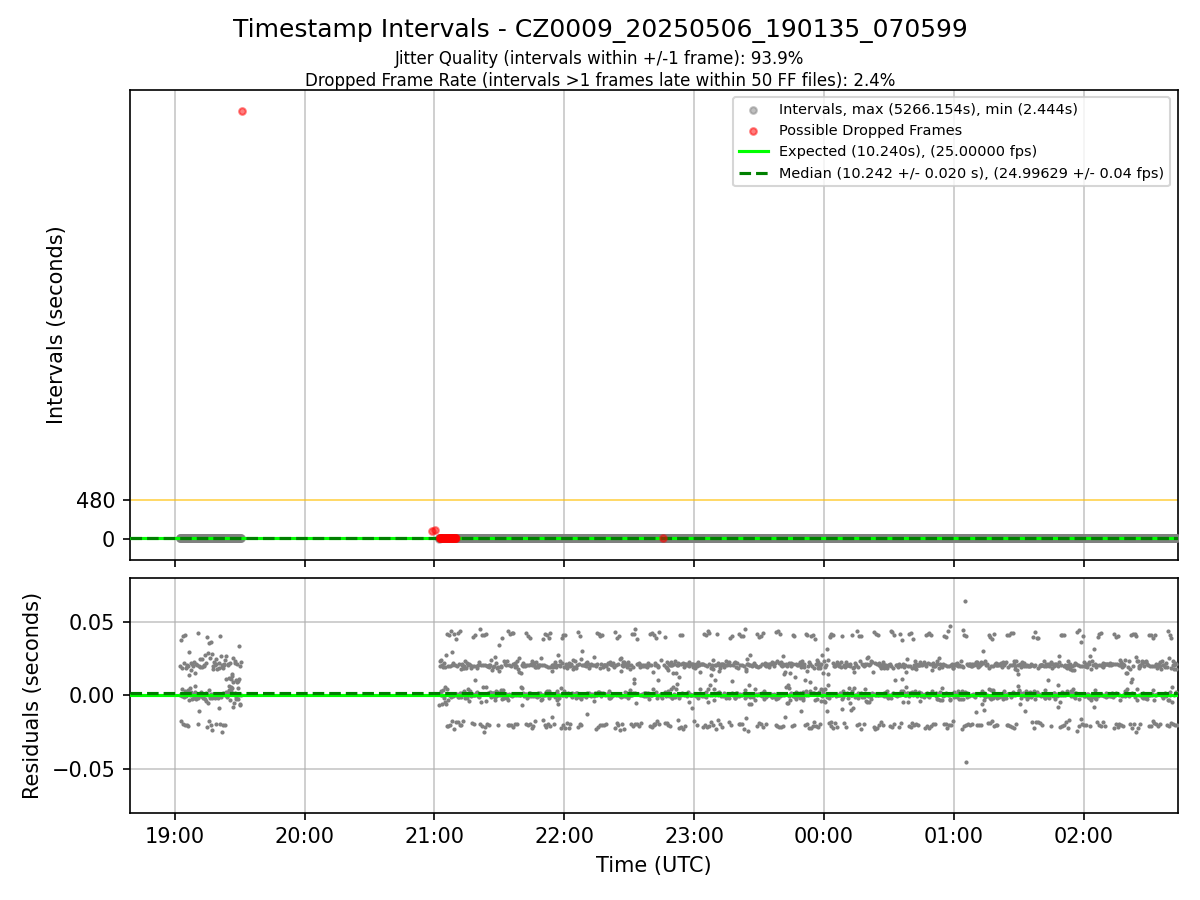
Task: Click the '23:00' x-axis tick label
Action: (x=694, y=834)
